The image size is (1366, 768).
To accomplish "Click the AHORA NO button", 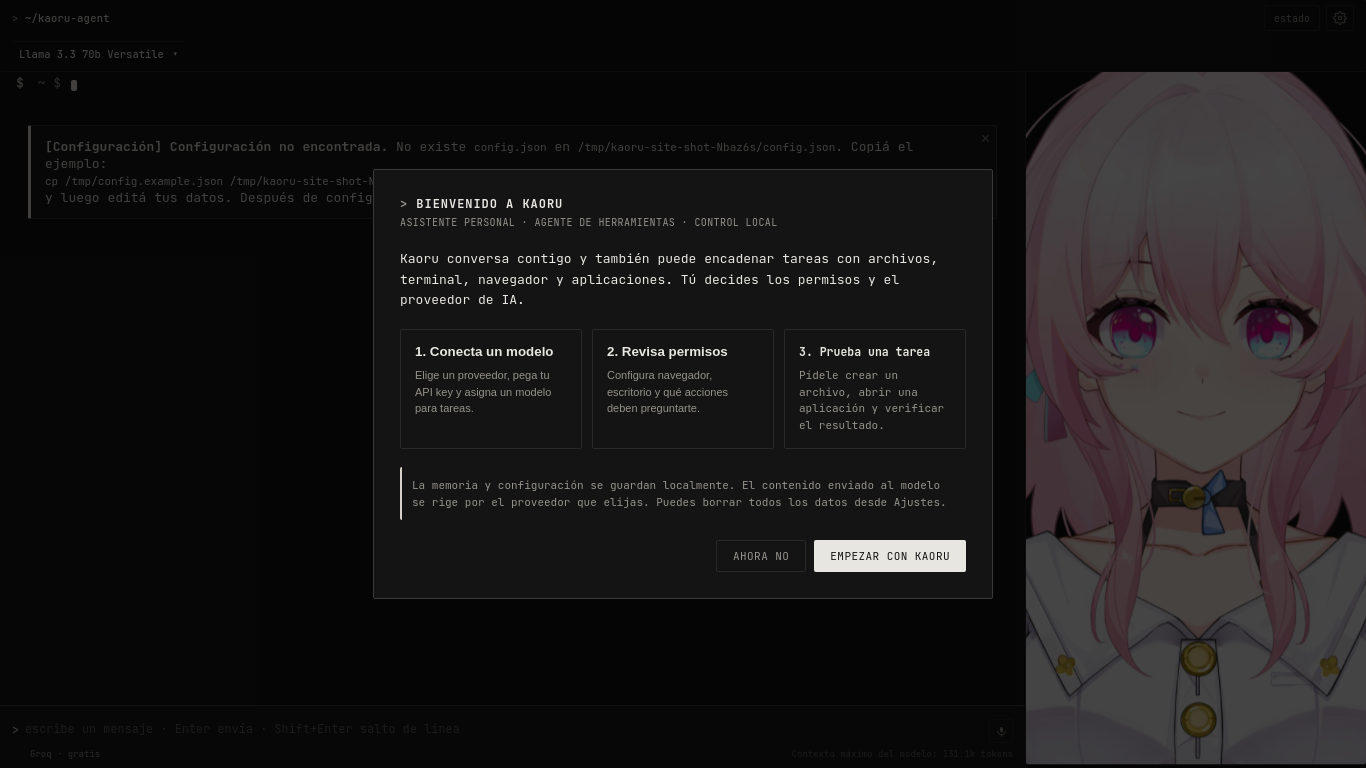I will 761,556.
